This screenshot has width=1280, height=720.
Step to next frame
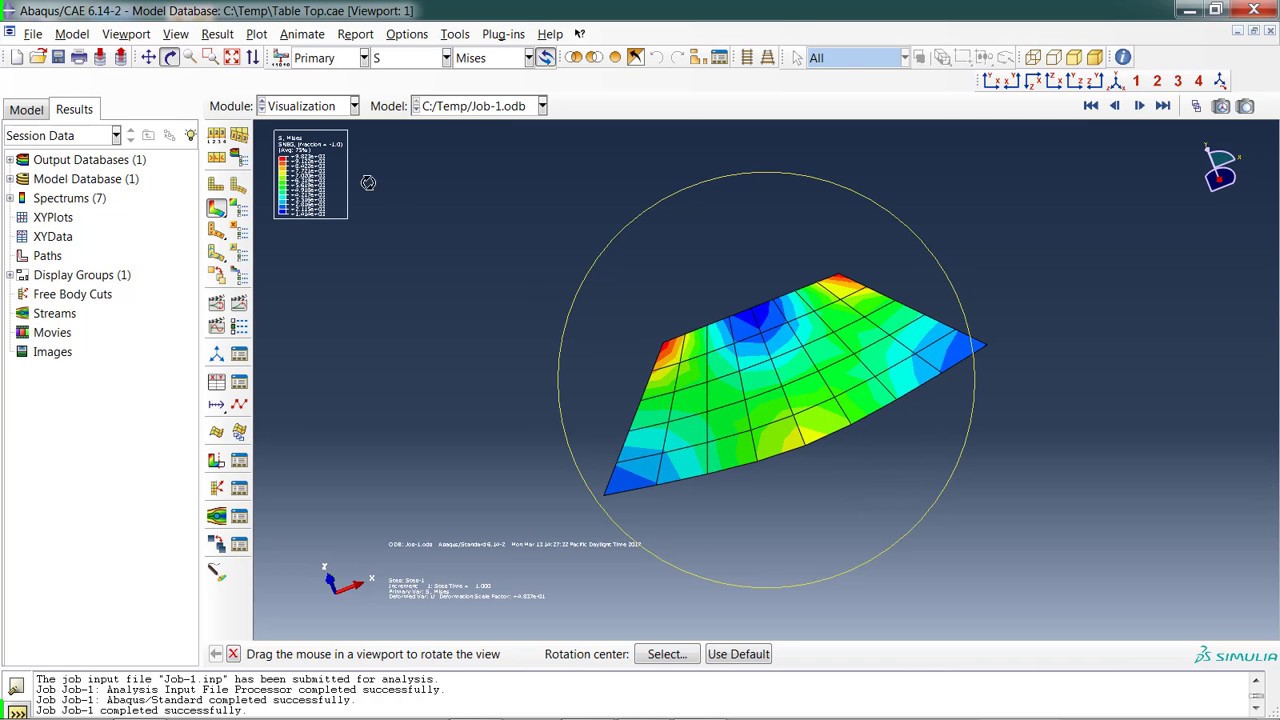coord(1139,106)
